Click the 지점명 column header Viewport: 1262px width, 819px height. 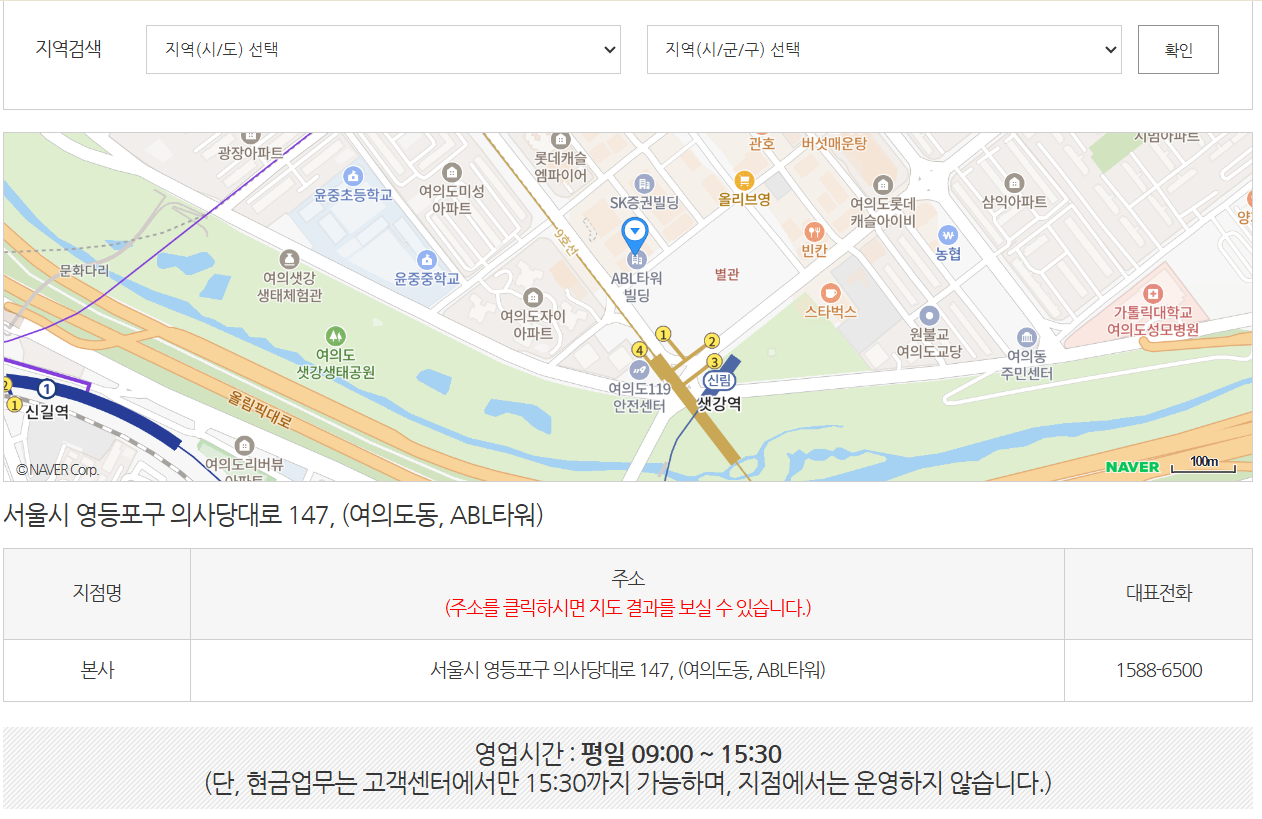tap(97, 593)
